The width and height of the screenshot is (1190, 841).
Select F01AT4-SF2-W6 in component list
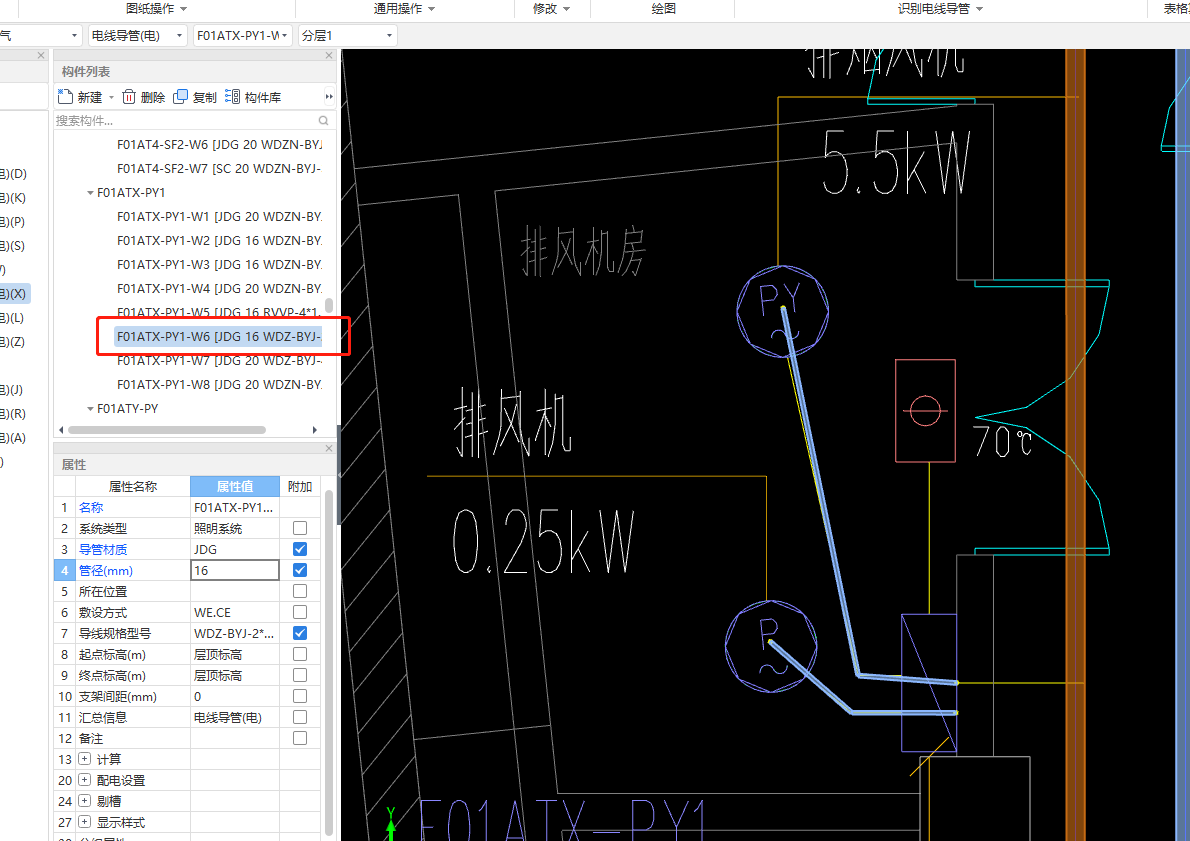pyautogui.click(x=219, y=144)
